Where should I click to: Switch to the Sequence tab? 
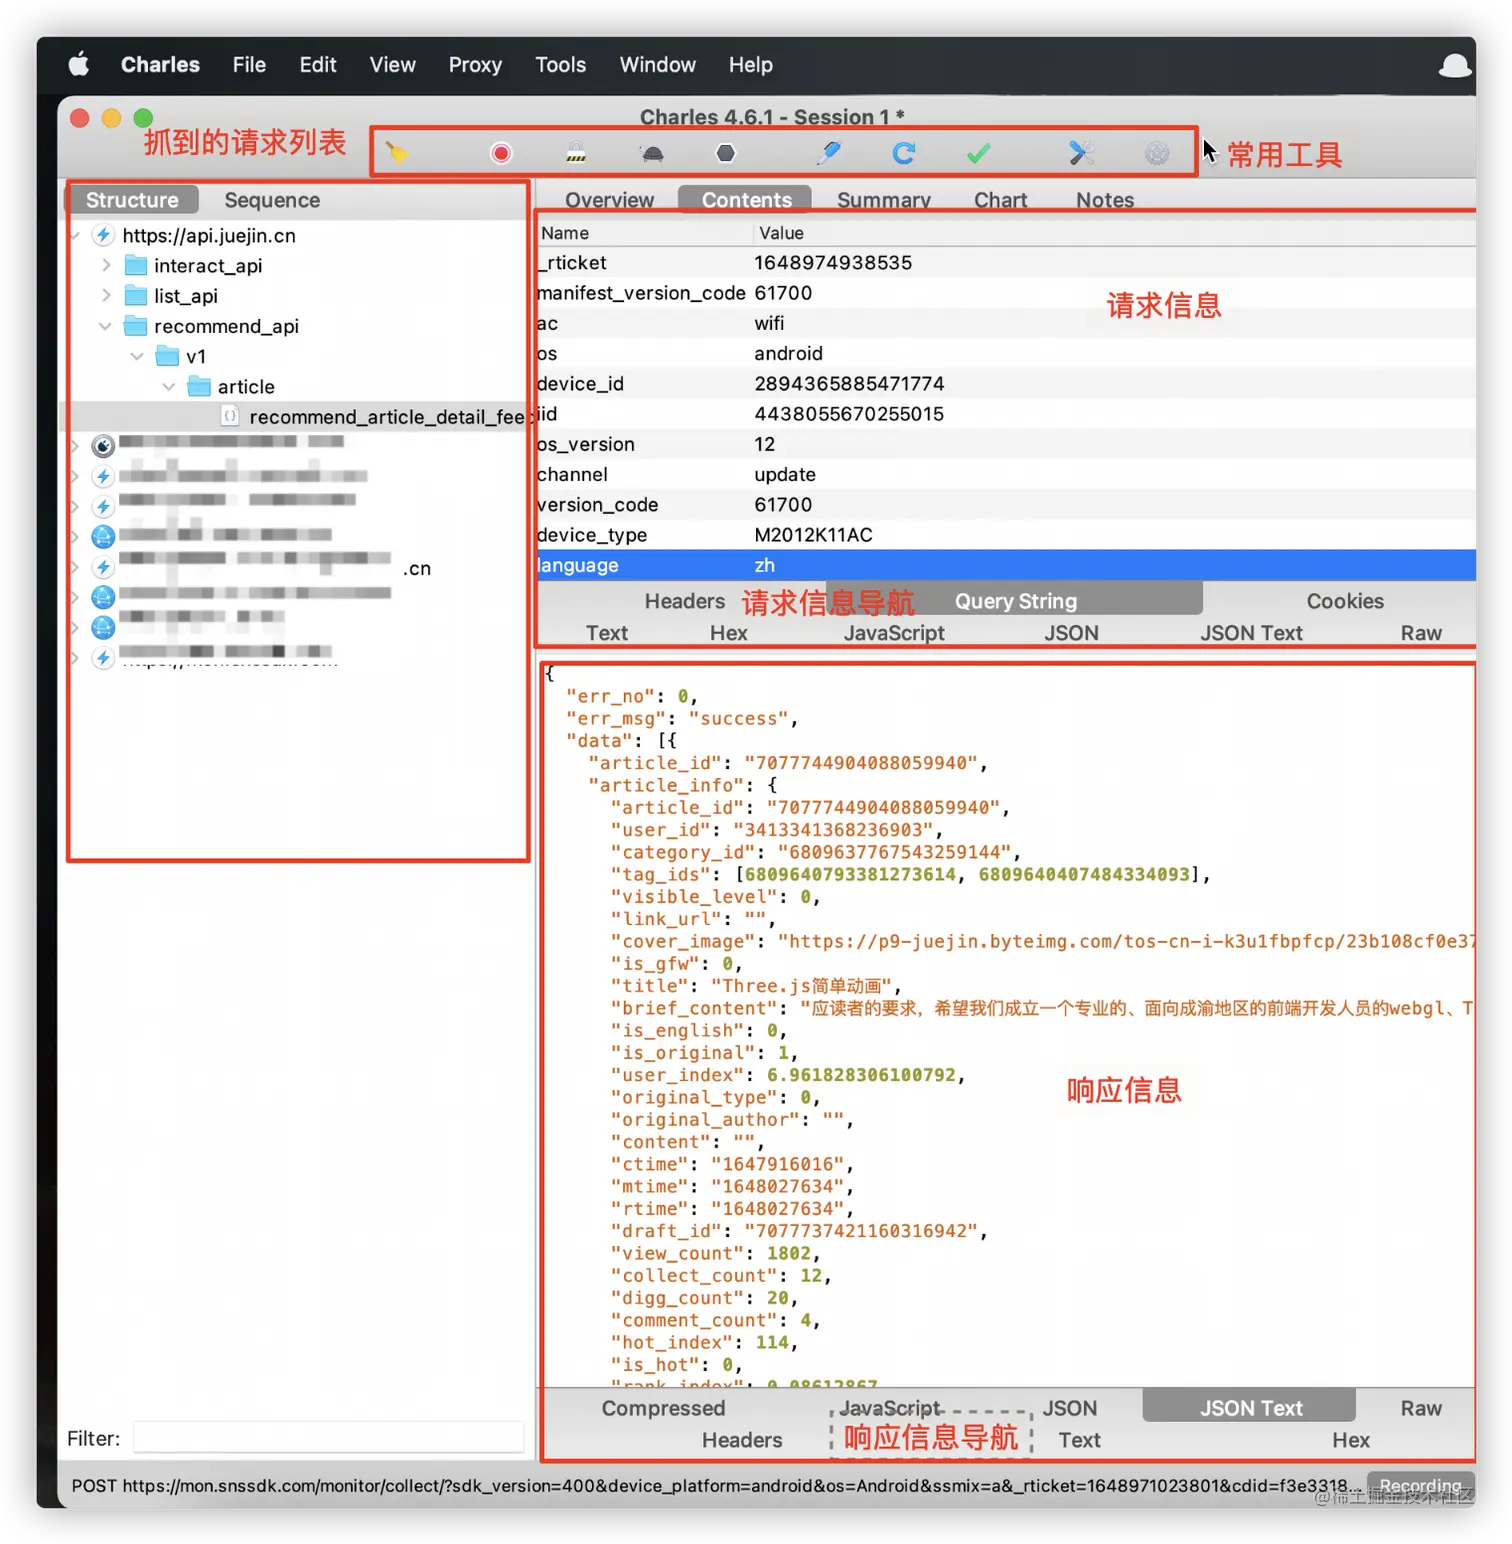(272, 200)
